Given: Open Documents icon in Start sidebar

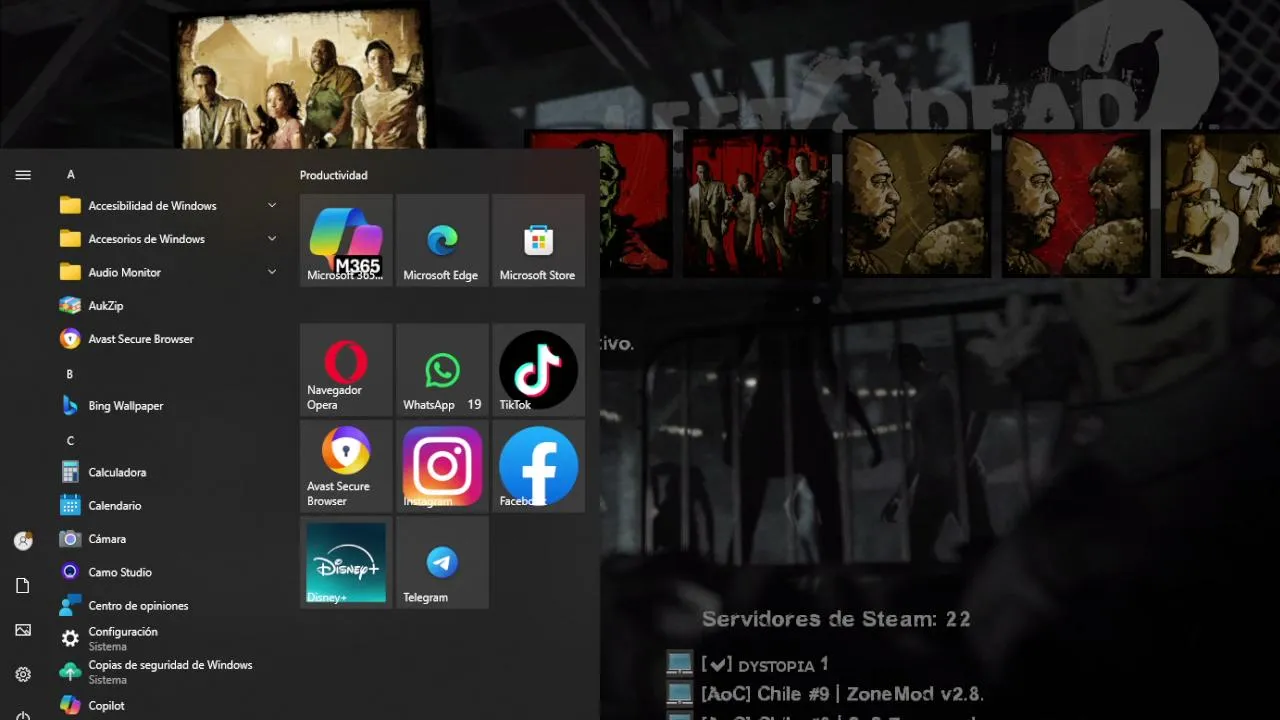Looking at the screenshot, I should (23, 586).
